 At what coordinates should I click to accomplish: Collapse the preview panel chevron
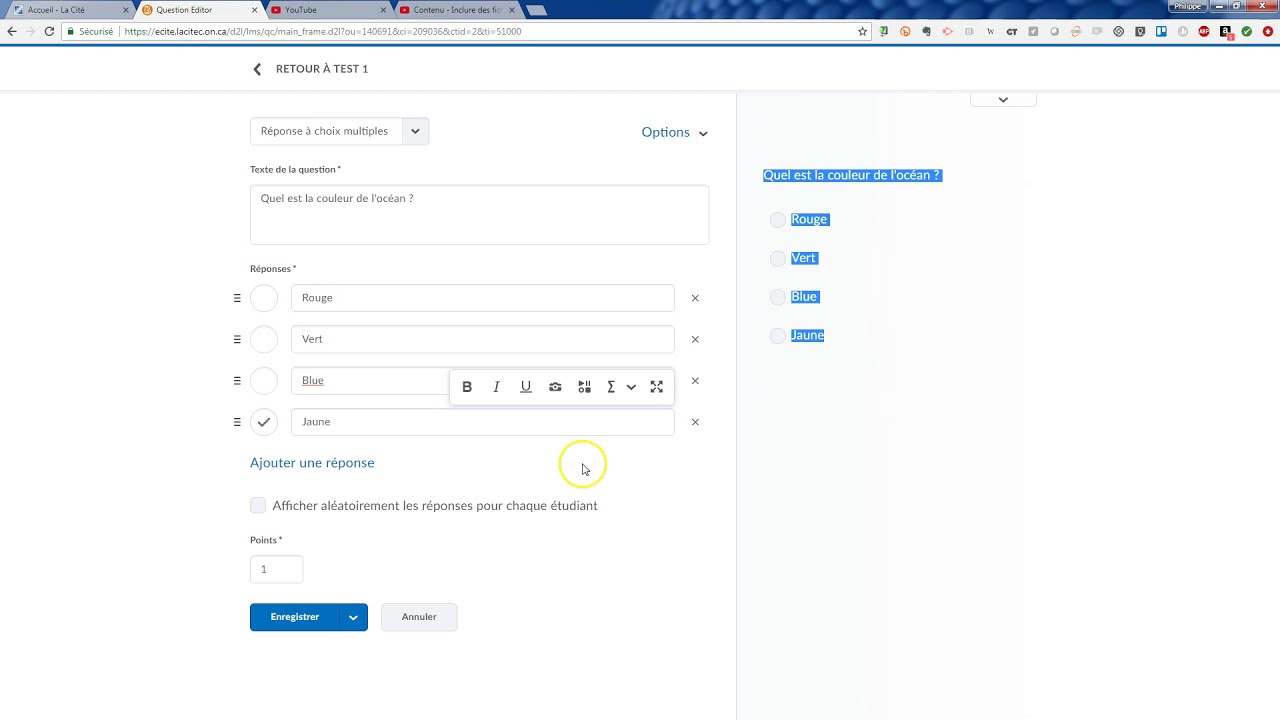[1003, 99]
